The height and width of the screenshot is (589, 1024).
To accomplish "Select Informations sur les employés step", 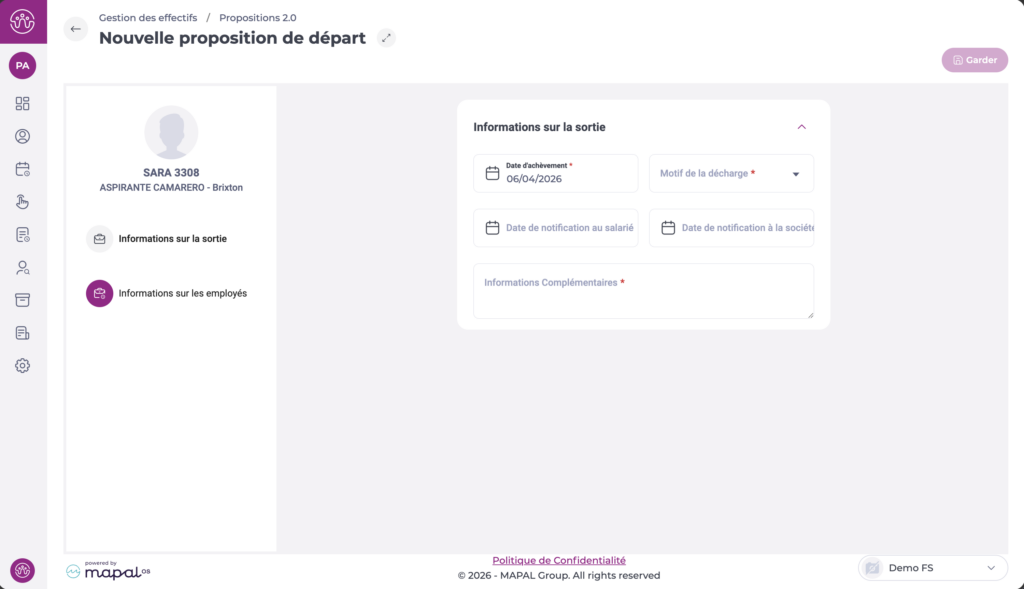I will (x=182, y=293).
